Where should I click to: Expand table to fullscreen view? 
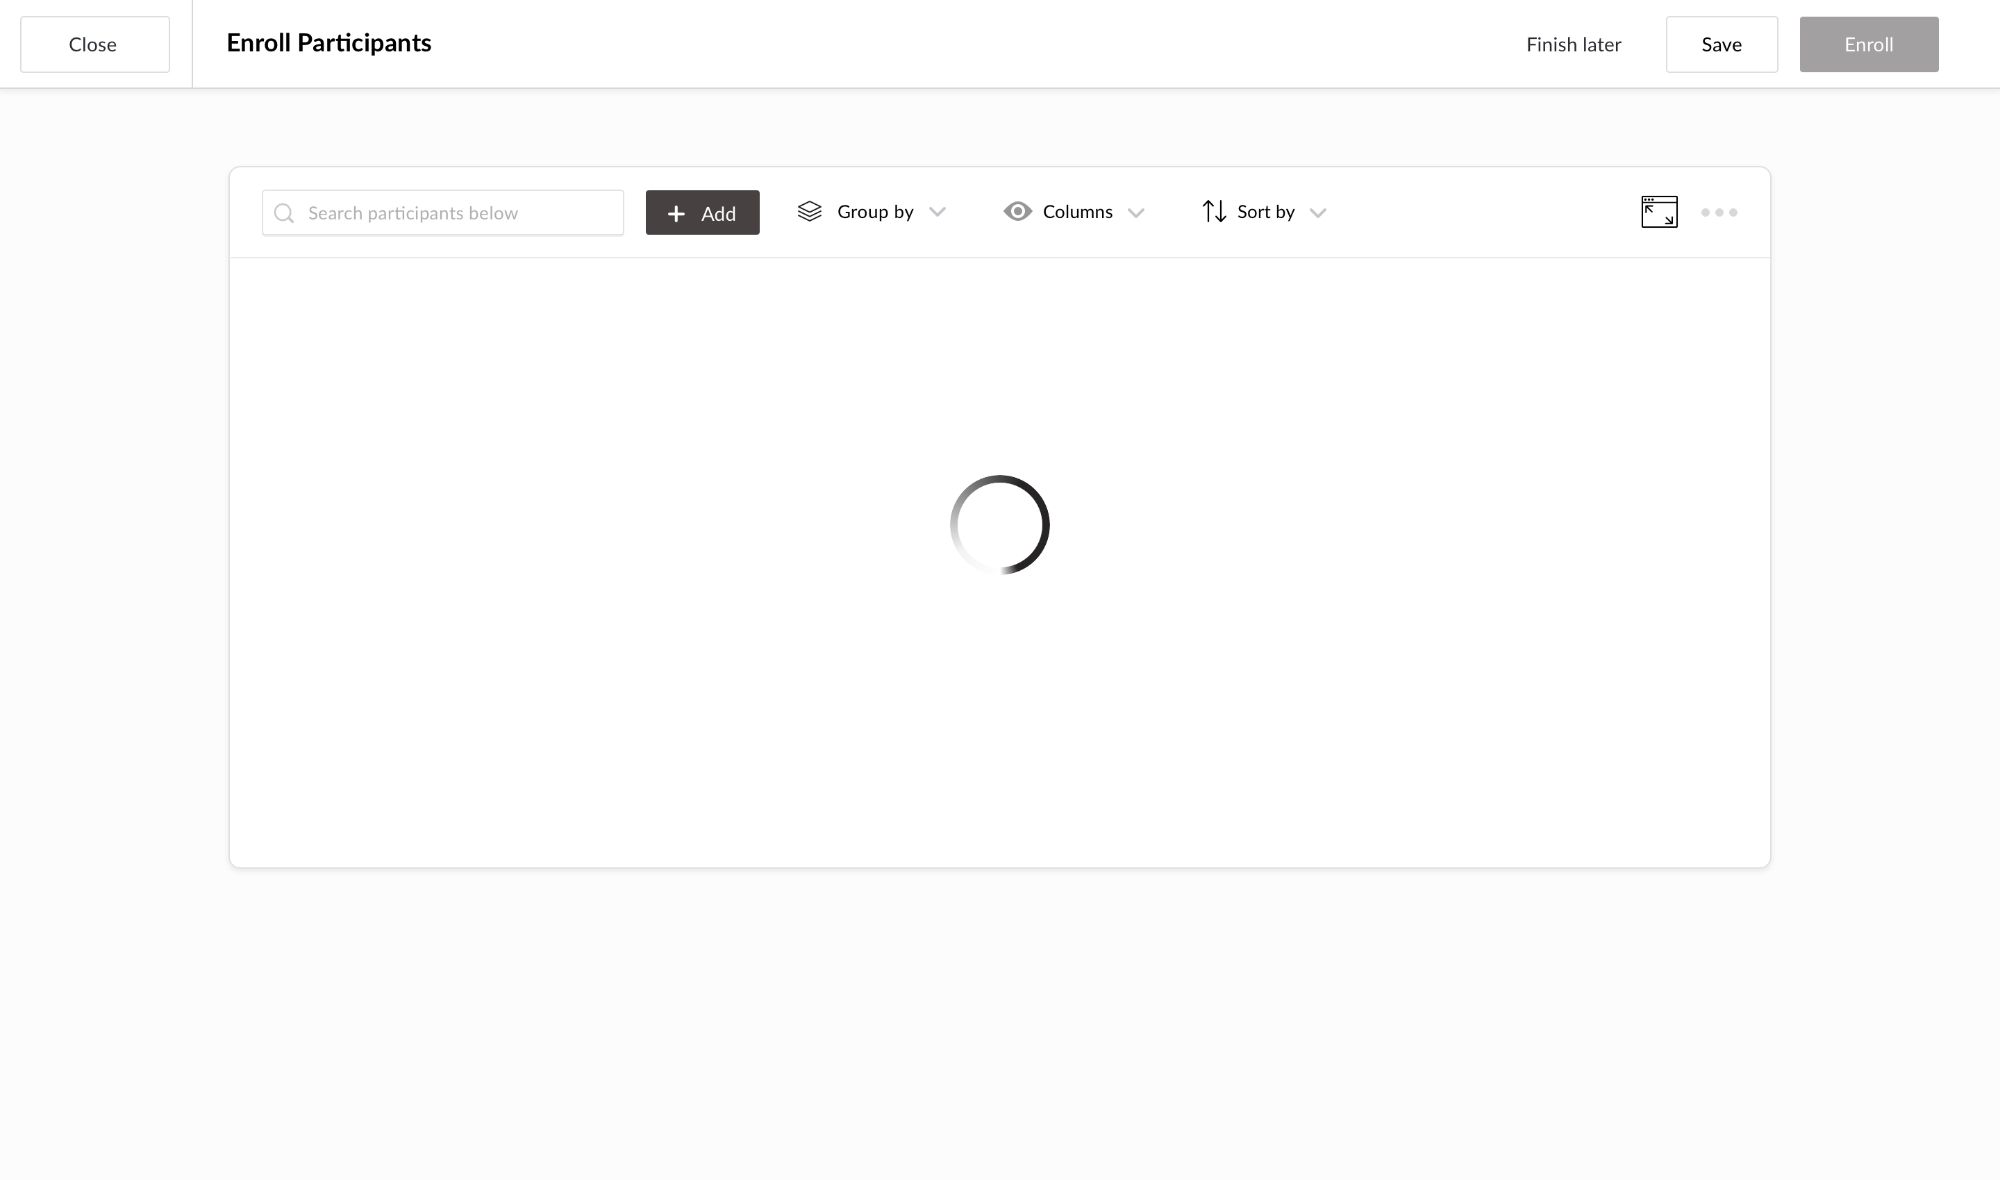tap(1659, 212)
